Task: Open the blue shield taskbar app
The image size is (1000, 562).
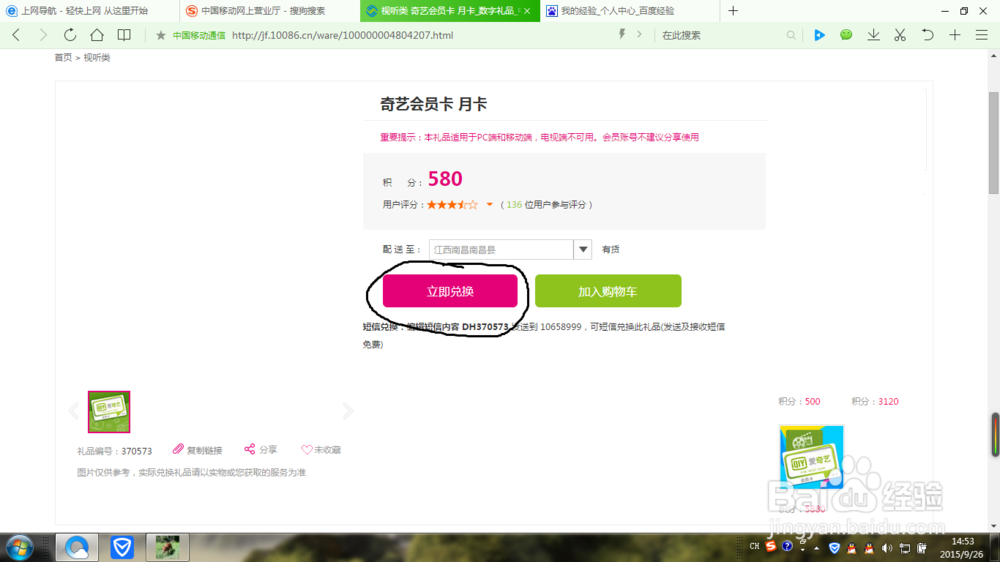Action: click(x=122, y=547)
